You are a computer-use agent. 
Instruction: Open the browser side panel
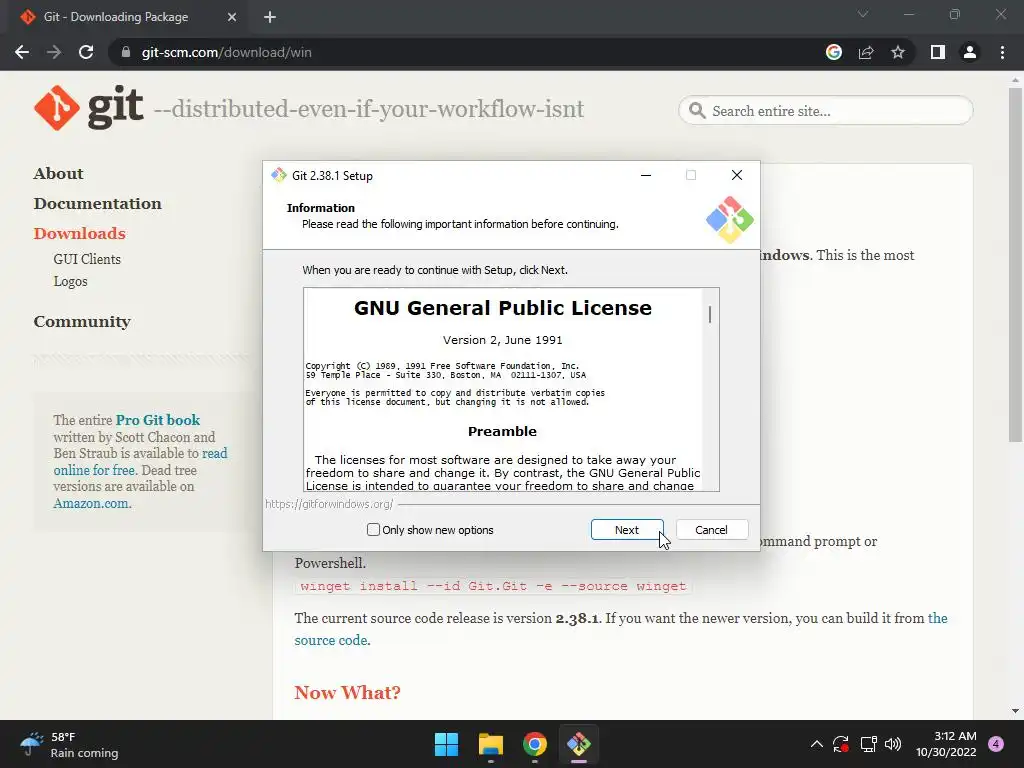coord(938,52)
